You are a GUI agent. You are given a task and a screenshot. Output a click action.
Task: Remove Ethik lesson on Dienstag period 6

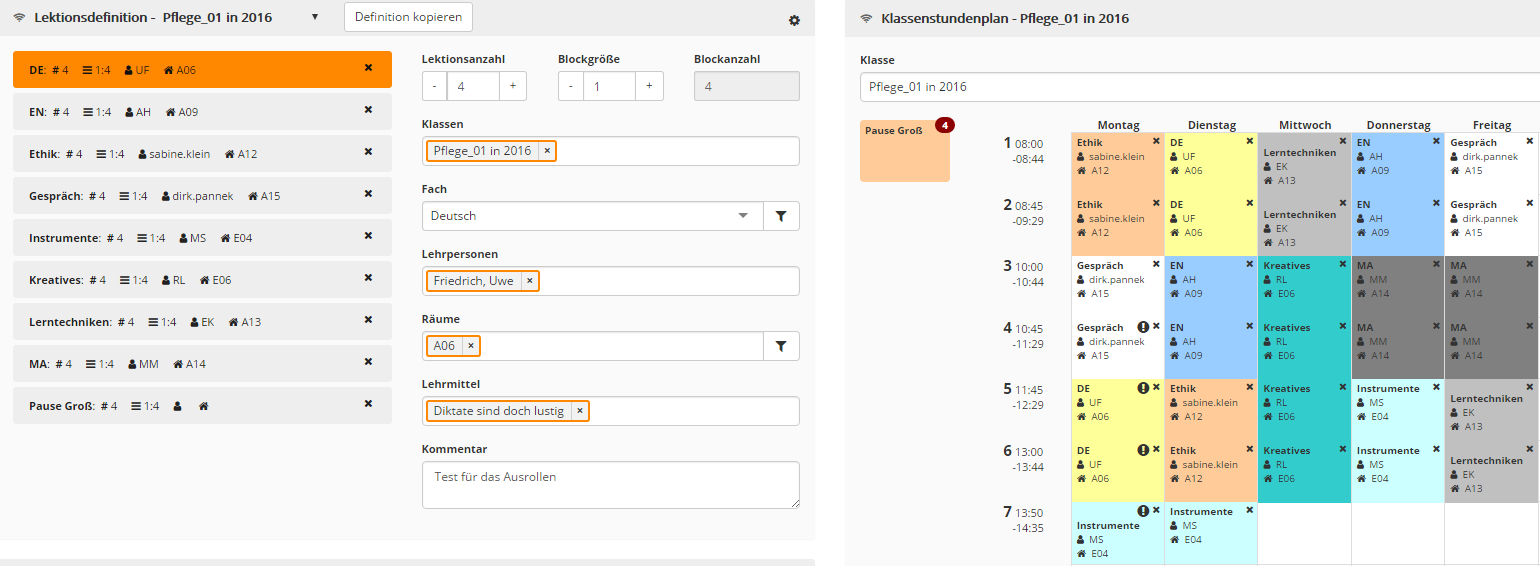coord(1250,449)
